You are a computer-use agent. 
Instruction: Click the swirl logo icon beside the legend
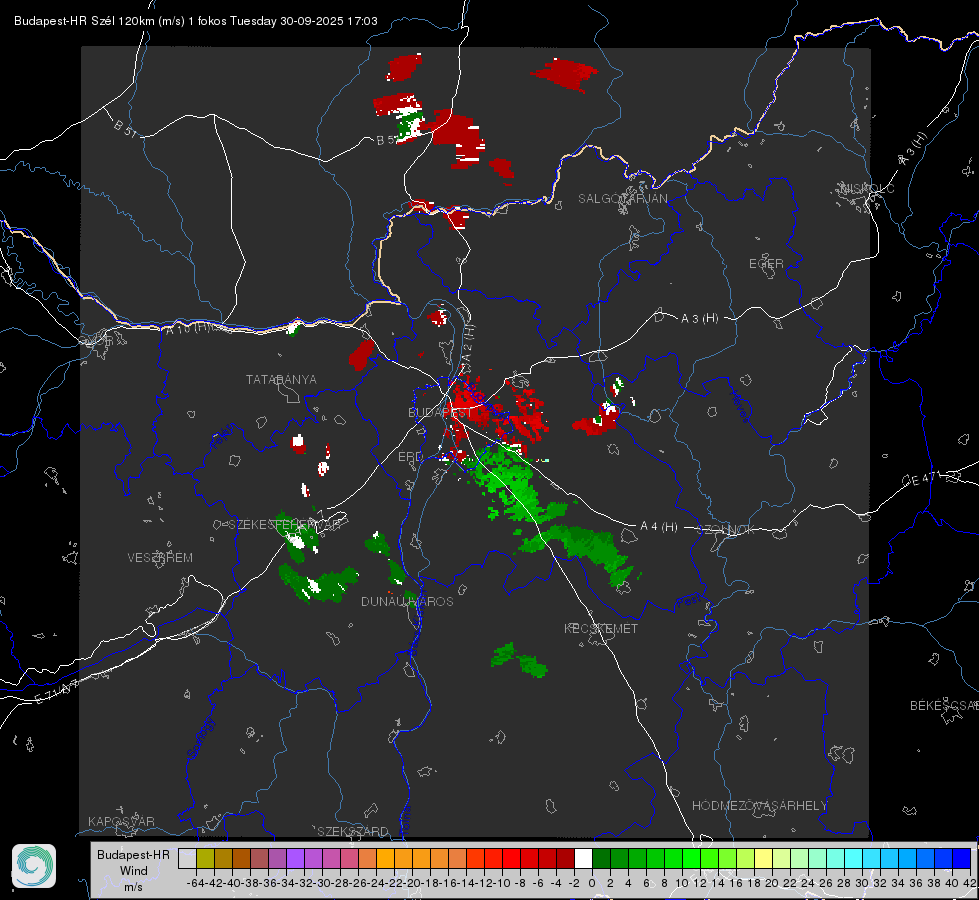(34, 866)
